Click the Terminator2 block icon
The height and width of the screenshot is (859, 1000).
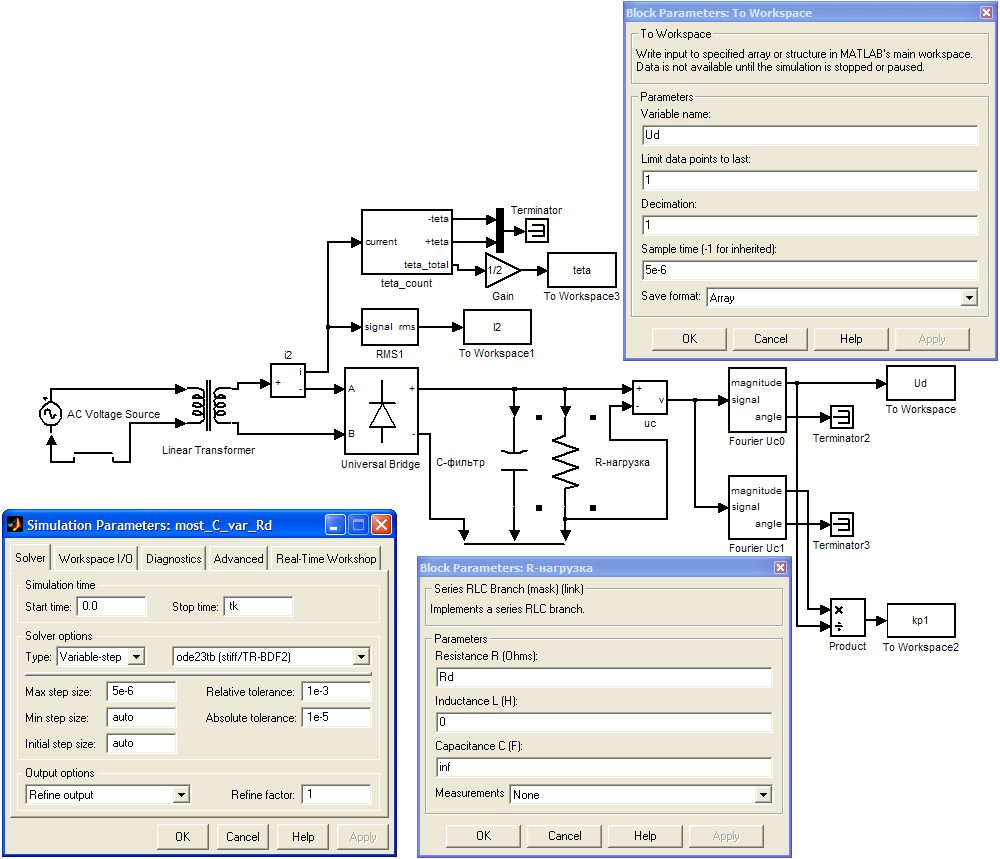coord(842,417)
